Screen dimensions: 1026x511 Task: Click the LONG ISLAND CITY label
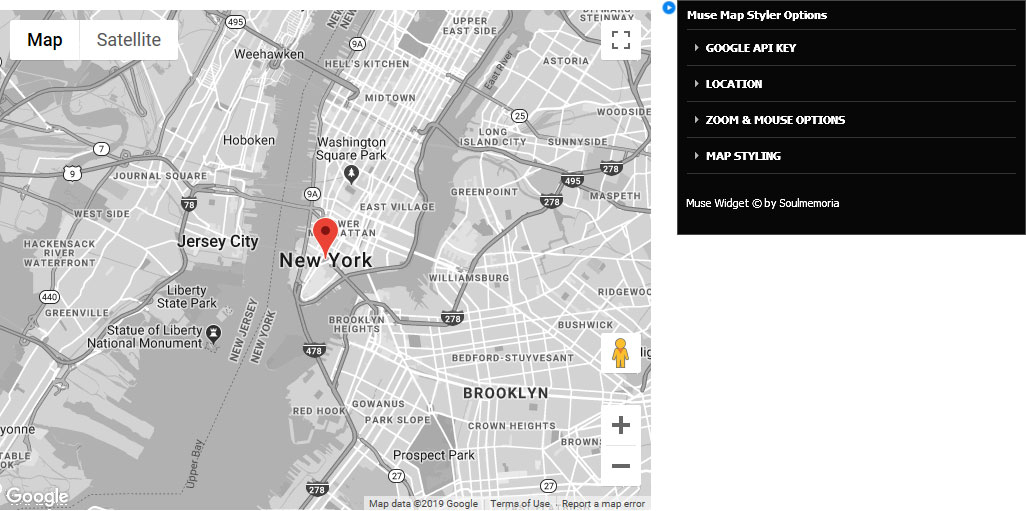tap(493, 137)
